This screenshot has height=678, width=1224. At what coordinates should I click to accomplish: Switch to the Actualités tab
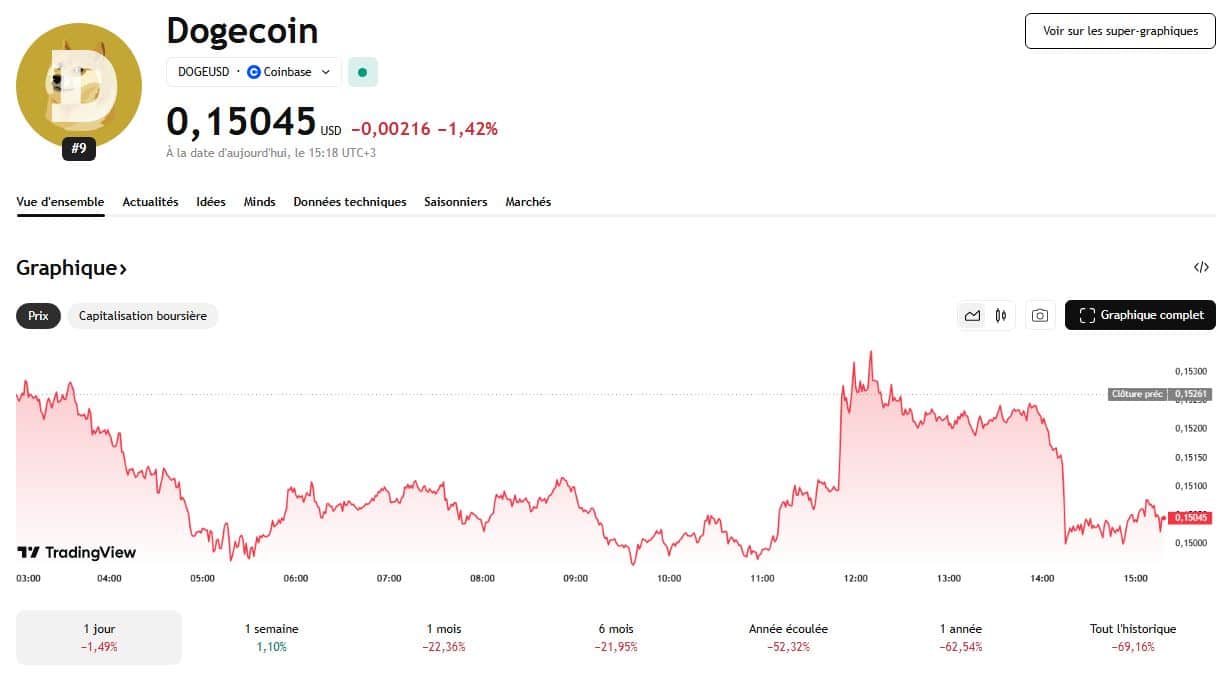tap(150, 202)
